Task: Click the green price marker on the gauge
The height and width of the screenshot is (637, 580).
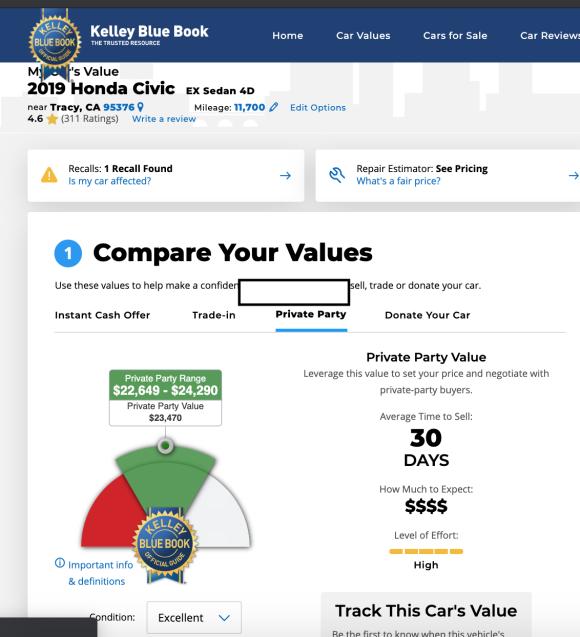Action: coord(165,446)
